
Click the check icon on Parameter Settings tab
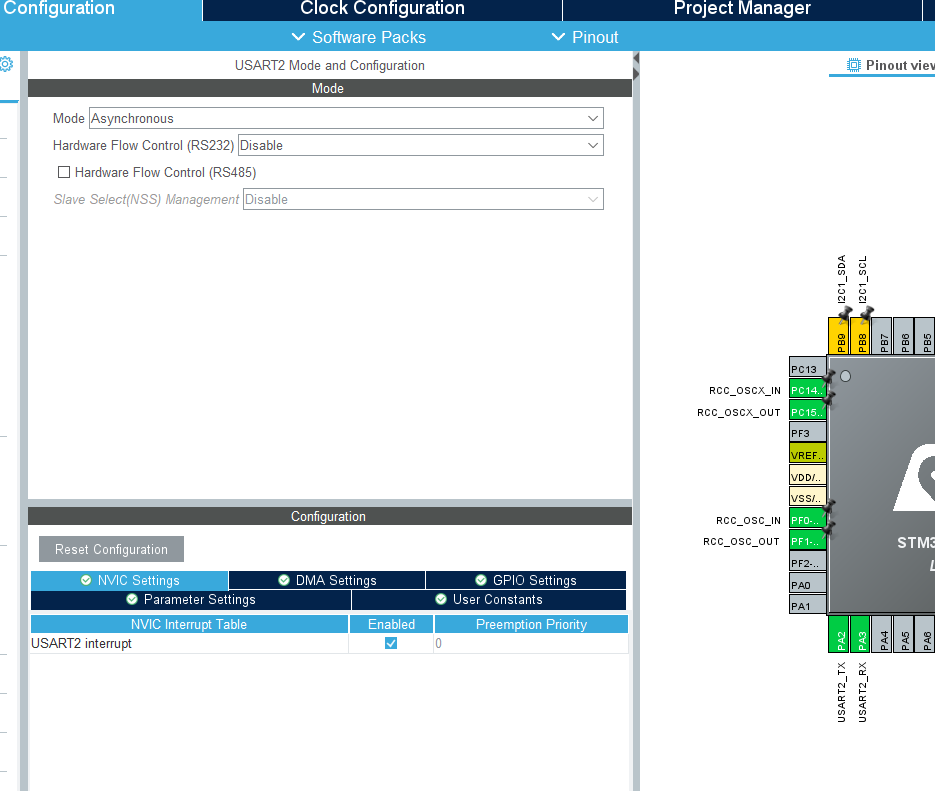coord(132,599)
